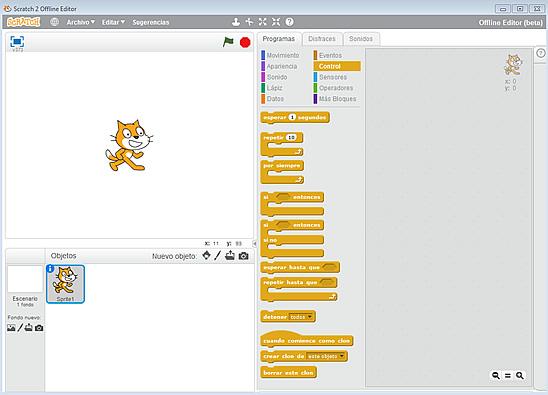Choose new sprite from library icon
Viewport: 548px width, 395px height.
(x=207, y=256)
